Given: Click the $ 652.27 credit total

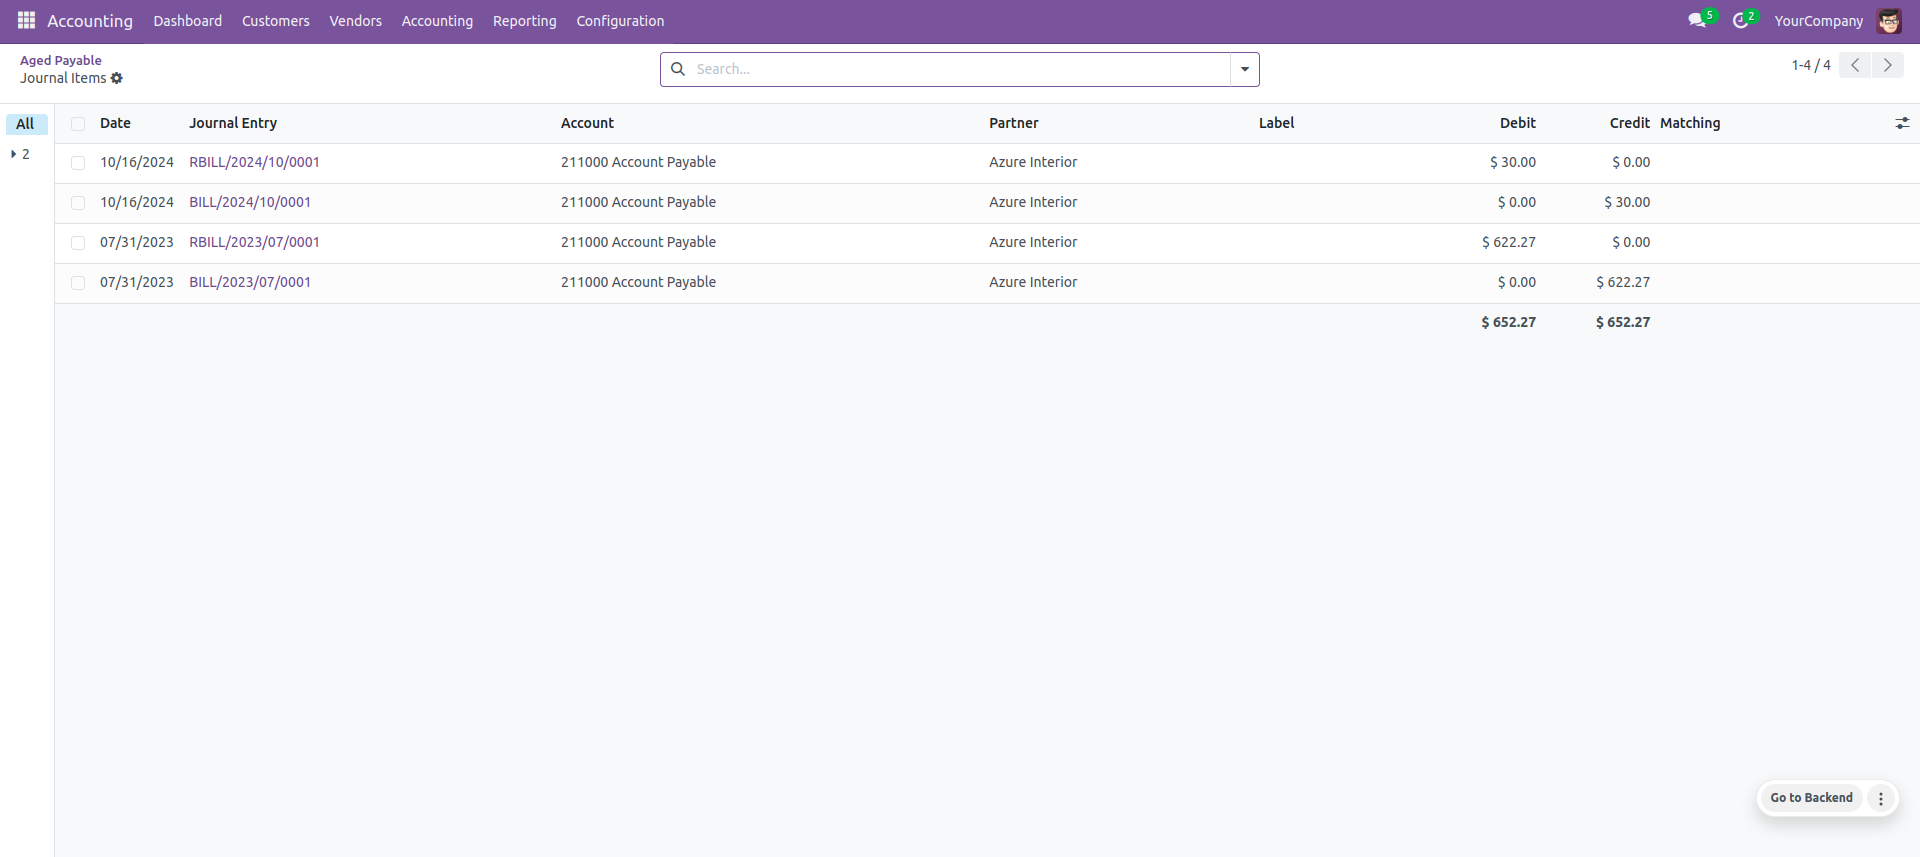Looking at the screenshot, I should (1623, 322).
